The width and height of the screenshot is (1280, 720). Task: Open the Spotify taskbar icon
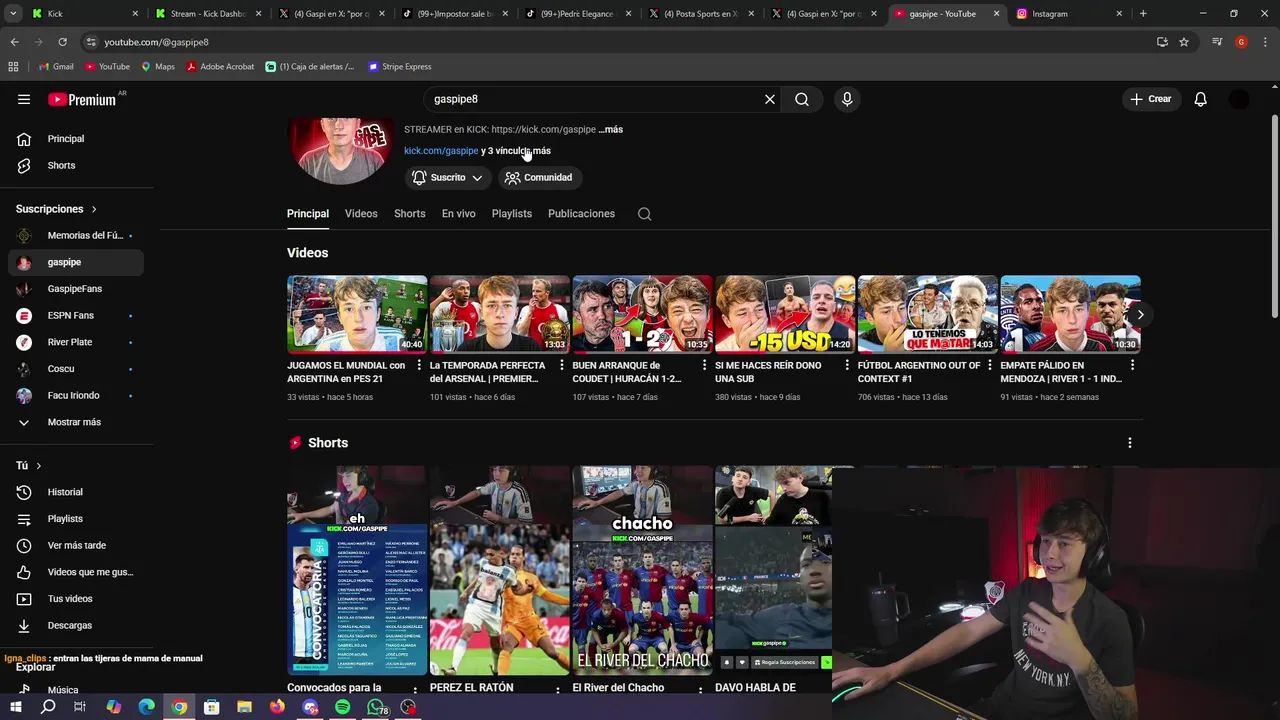343,707
